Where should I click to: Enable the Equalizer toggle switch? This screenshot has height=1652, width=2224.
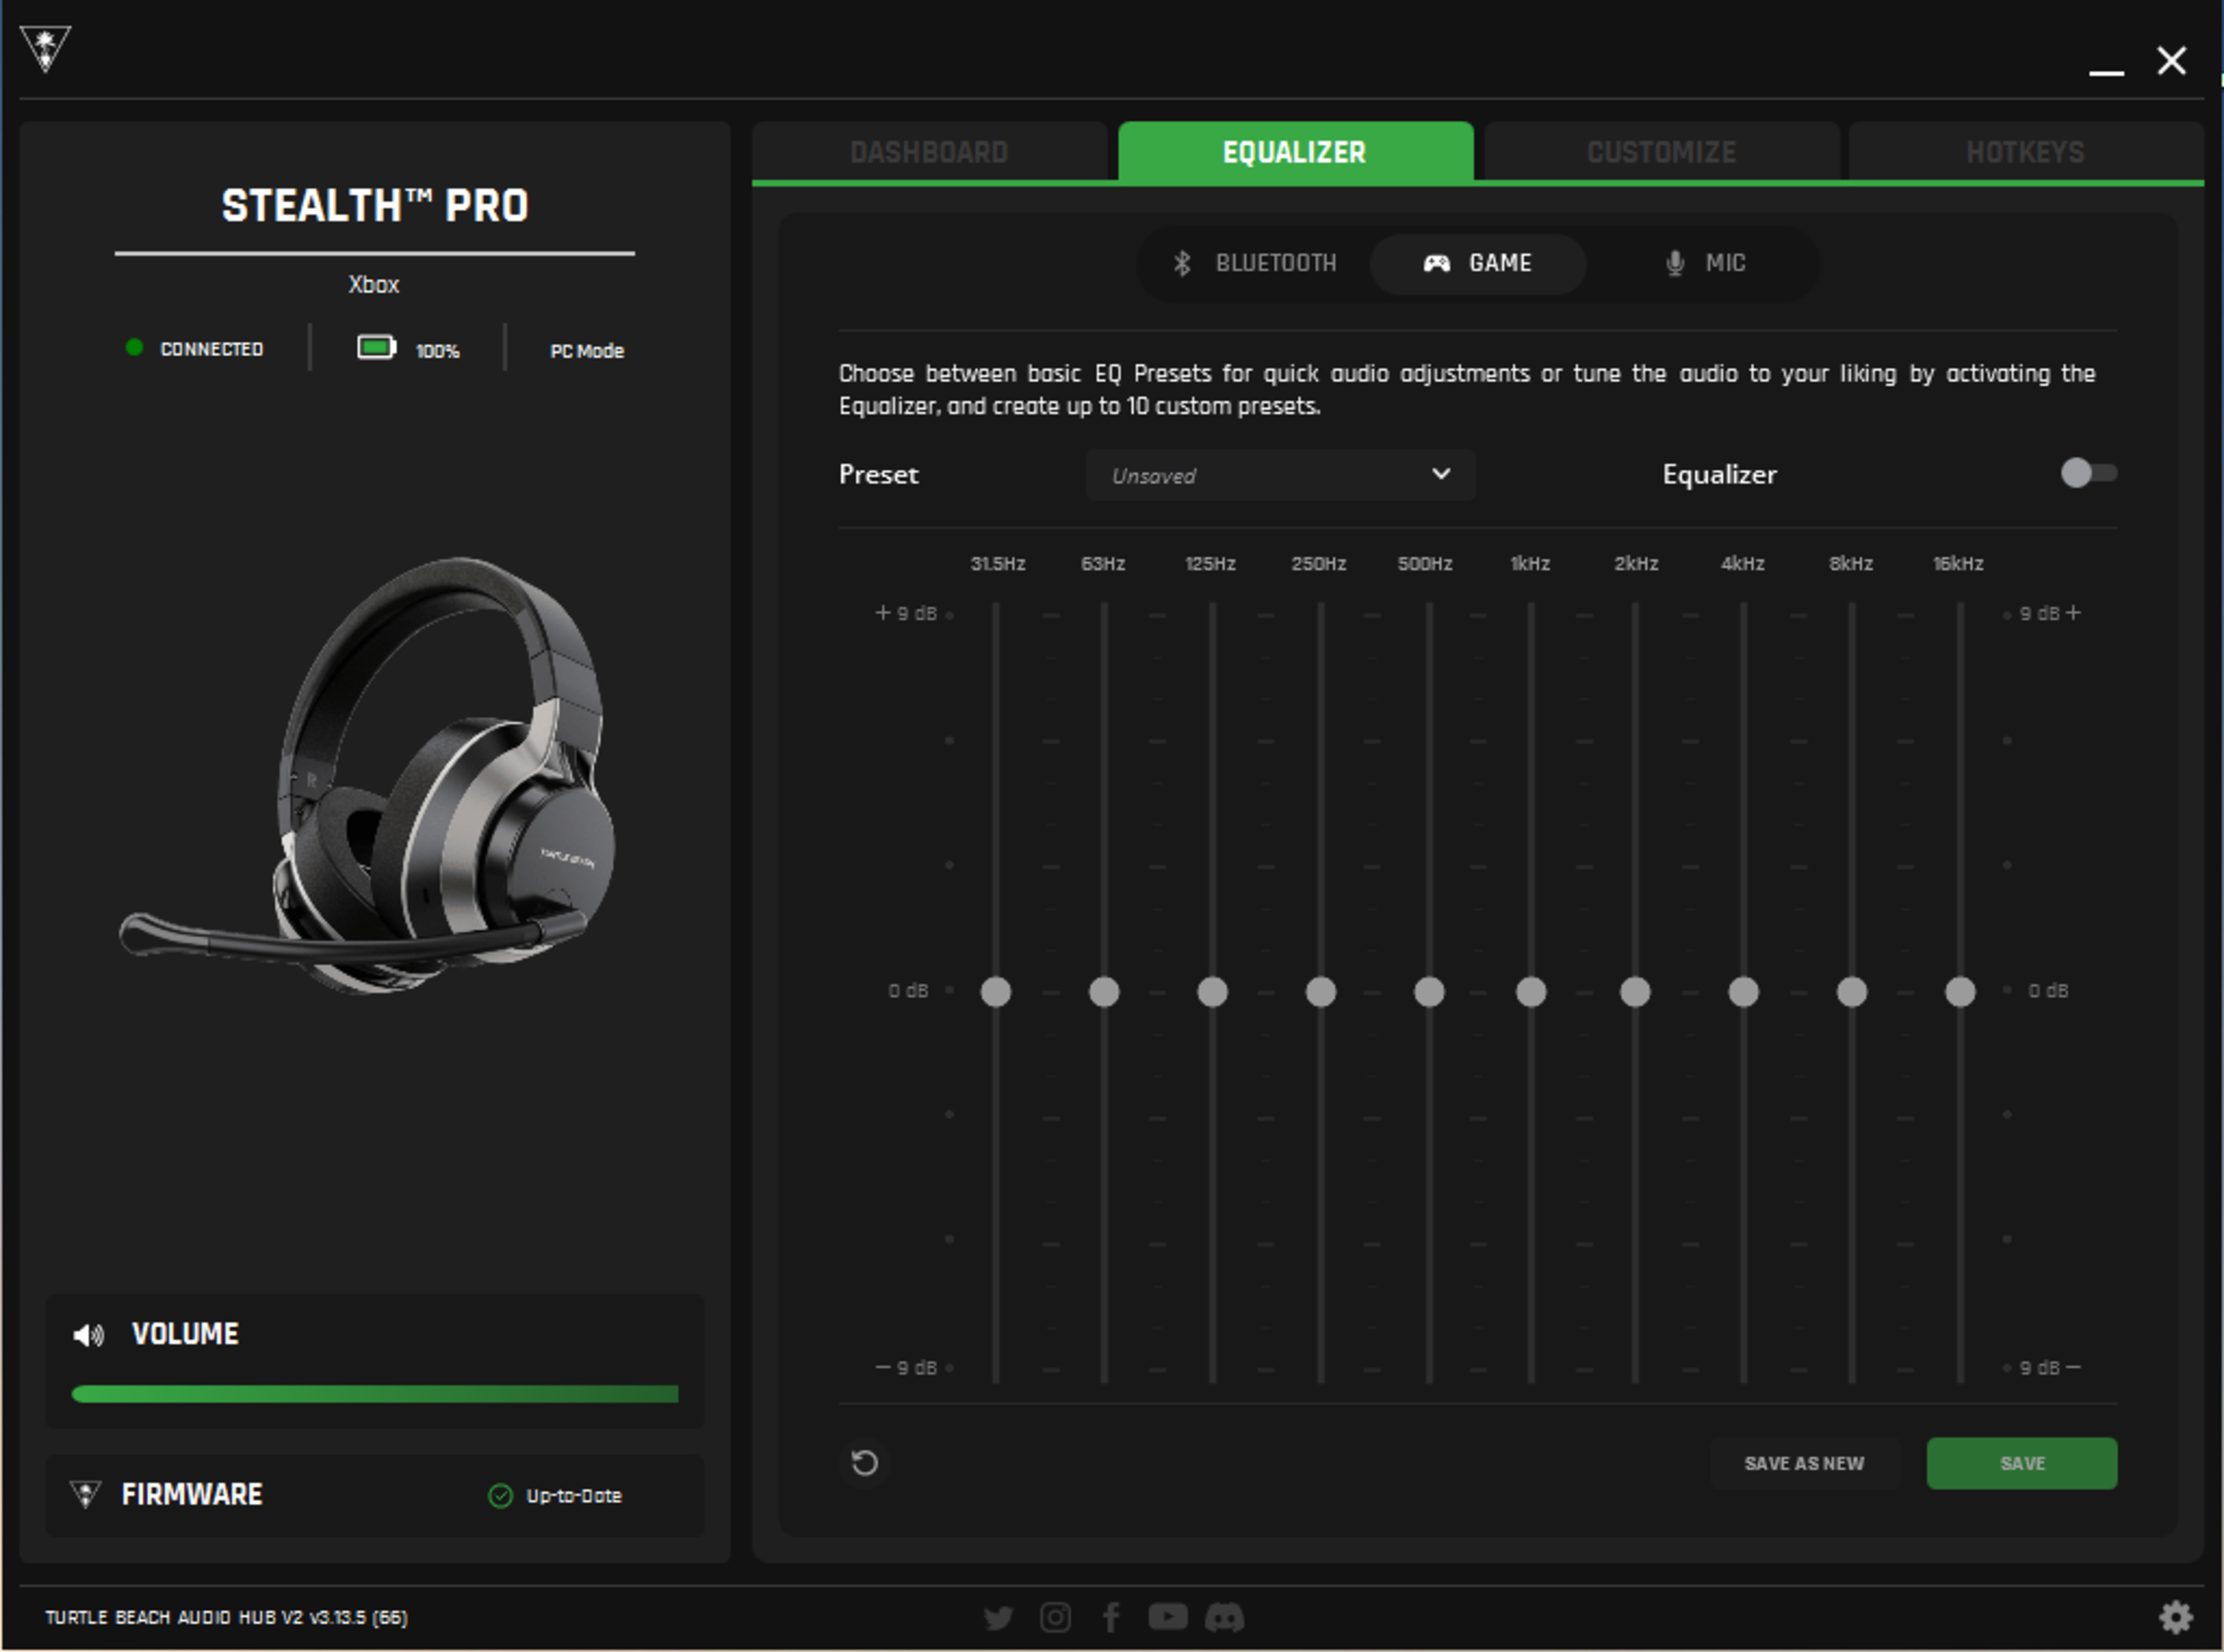click(2088, 473)
